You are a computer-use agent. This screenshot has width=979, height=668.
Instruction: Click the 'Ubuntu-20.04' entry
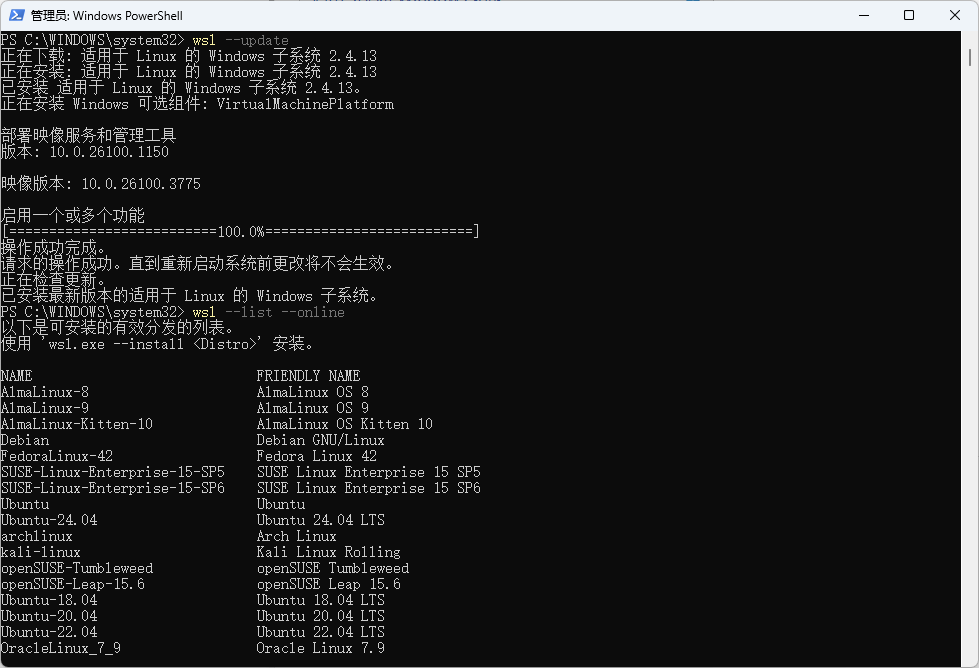click(49, 616)
